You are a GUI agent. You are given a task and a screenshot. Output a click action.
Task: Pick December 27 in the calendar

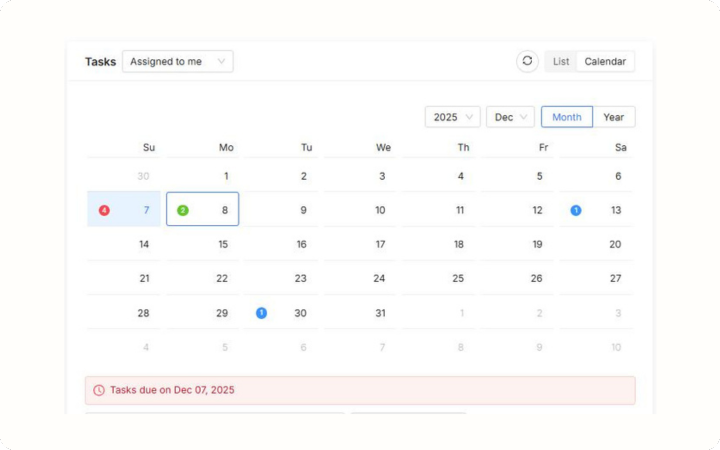pyautogui.click(x=596, y=278)
